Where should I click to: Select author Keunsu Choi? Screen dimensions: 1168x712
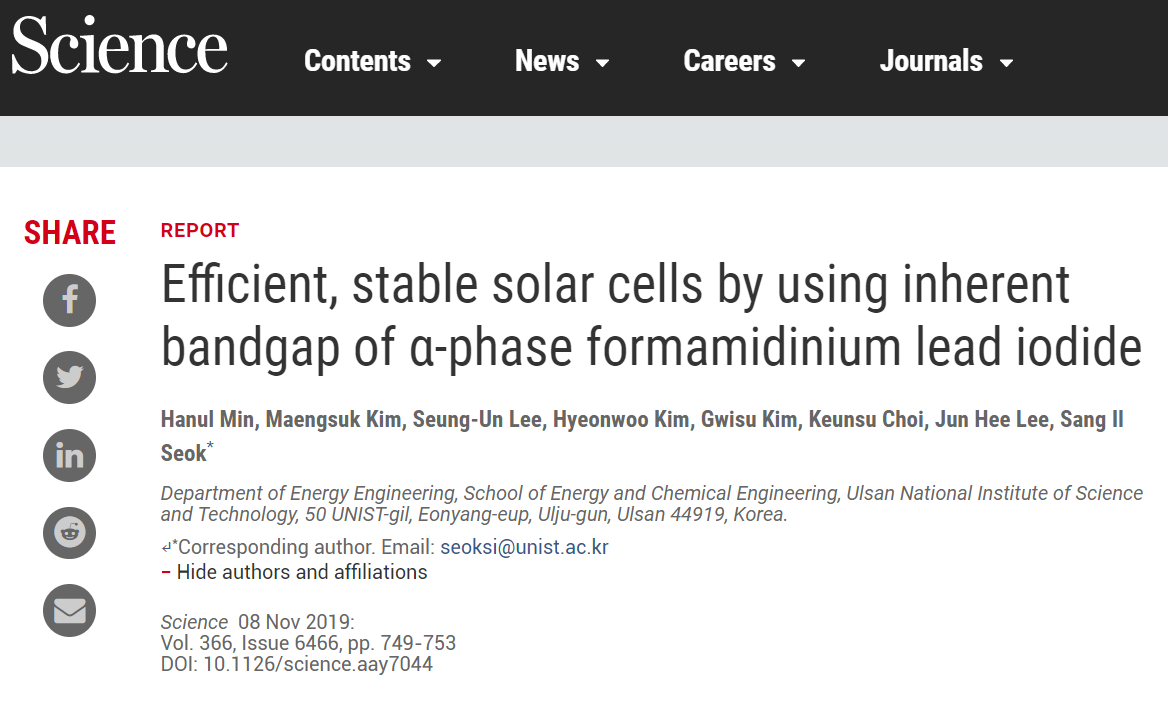click(x=866, y=419)
